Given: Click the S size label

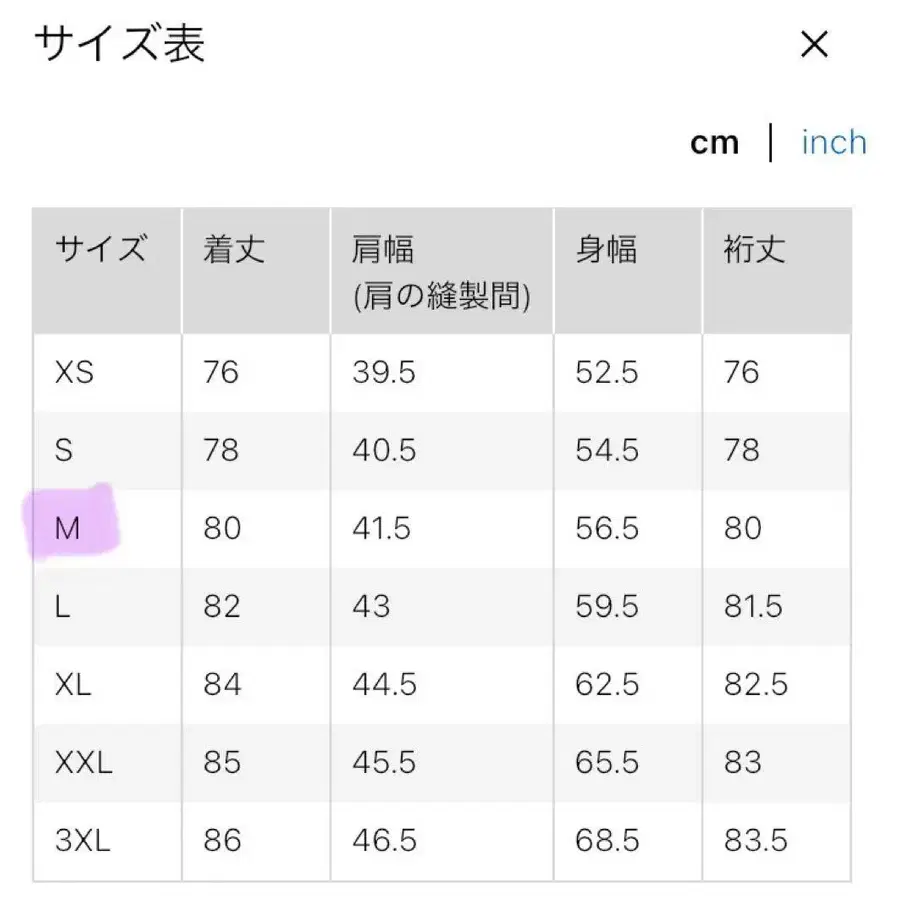Looking at the screenshot, I should click(x=63, y=451).
